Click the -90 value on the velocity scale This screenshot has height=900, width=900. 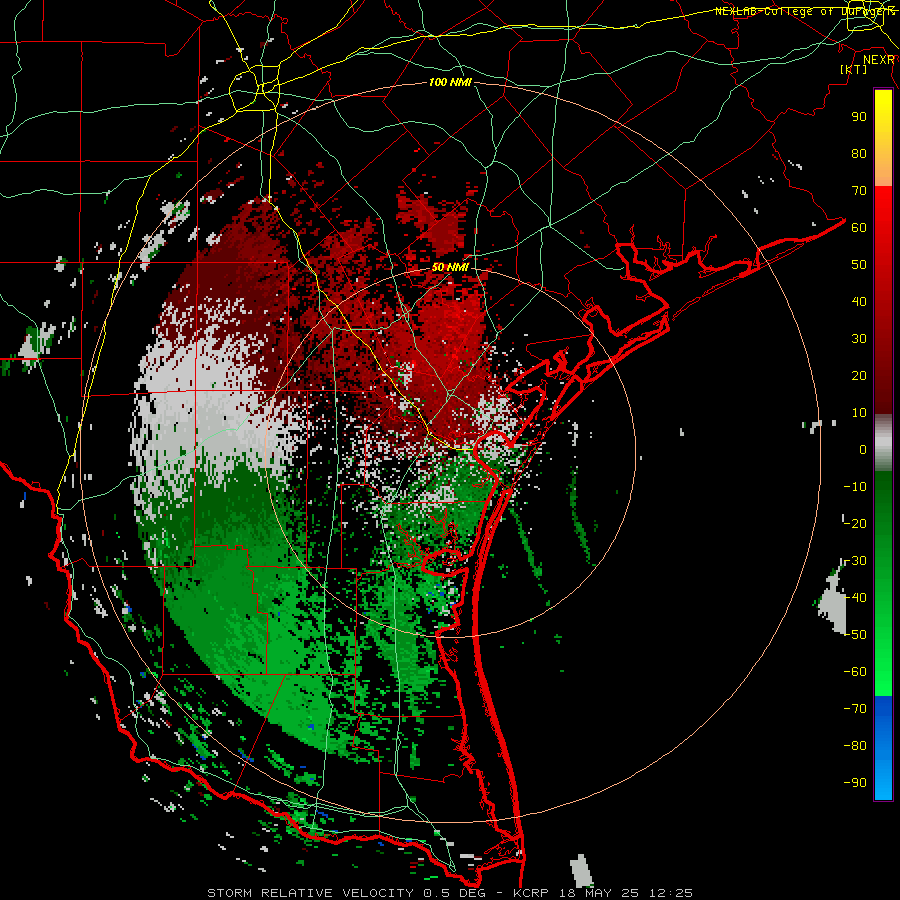pos(855,783)
